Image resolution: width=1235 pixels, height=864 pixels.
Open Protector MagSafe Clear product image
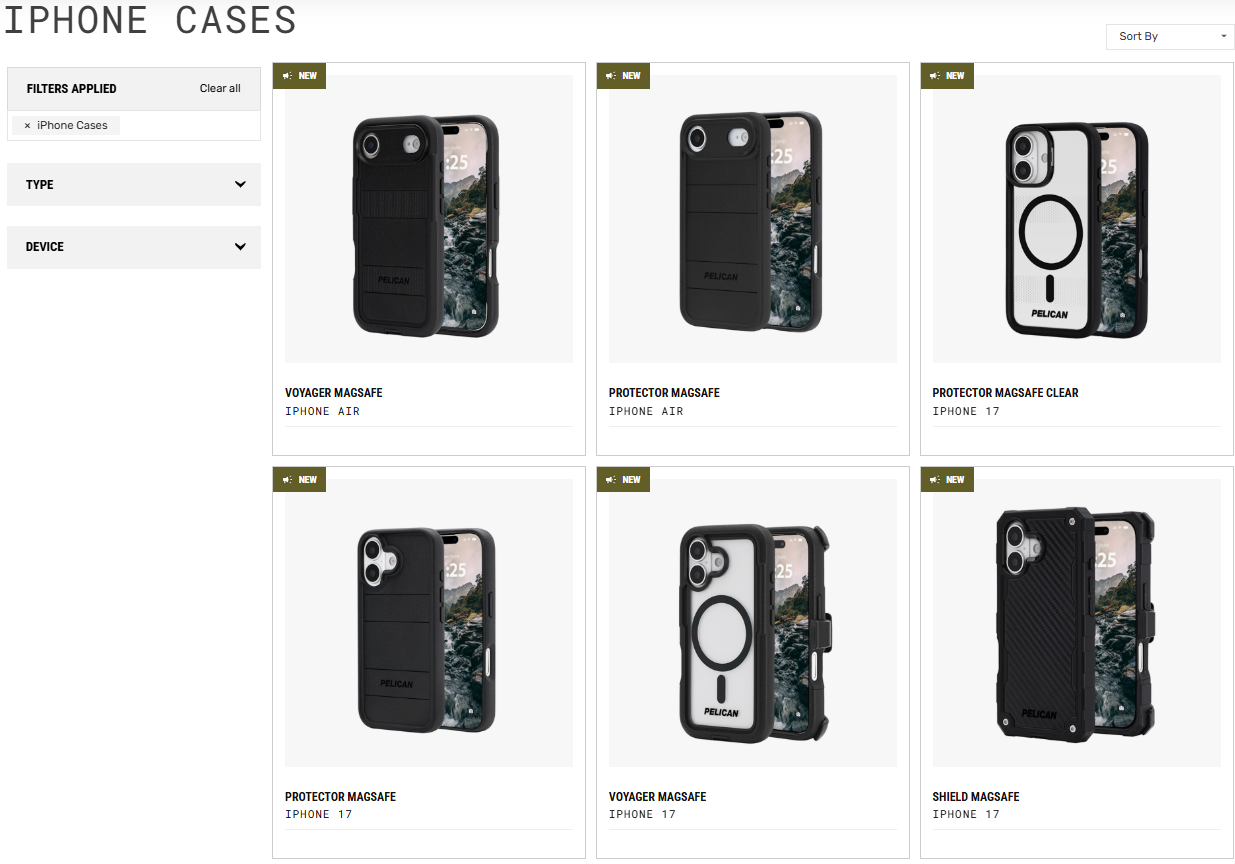1077,219
